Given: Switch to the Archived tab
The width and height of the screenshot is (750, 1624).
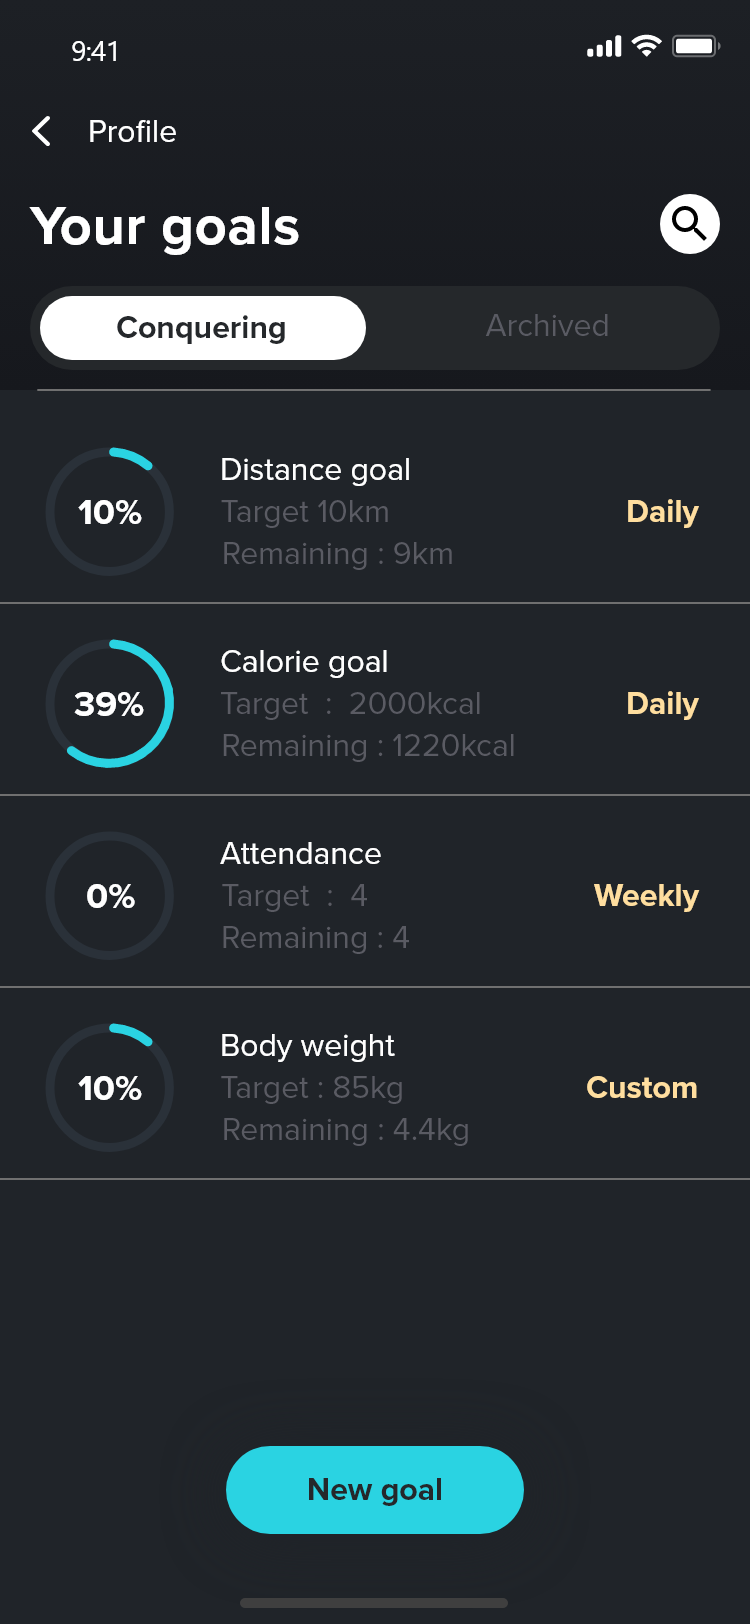Looking at the screenshot, I should click(x=547, y=327).
